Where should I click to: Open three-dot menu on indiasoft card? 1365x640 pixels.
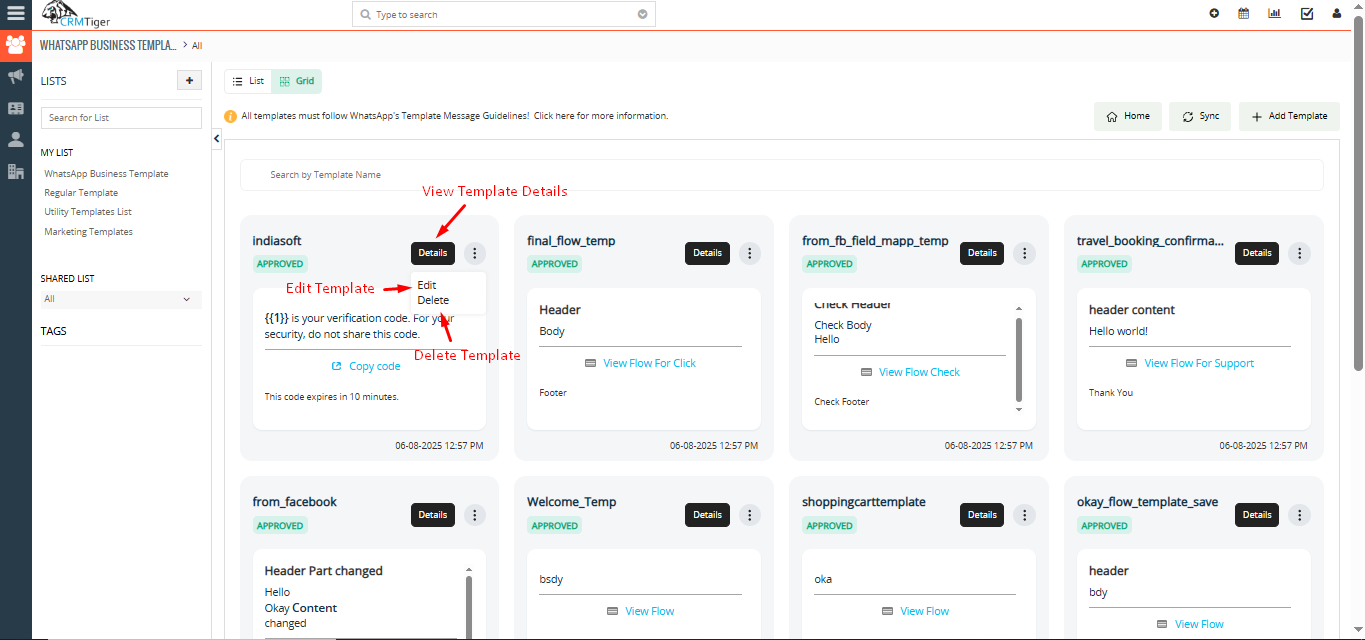pos(475,253)
